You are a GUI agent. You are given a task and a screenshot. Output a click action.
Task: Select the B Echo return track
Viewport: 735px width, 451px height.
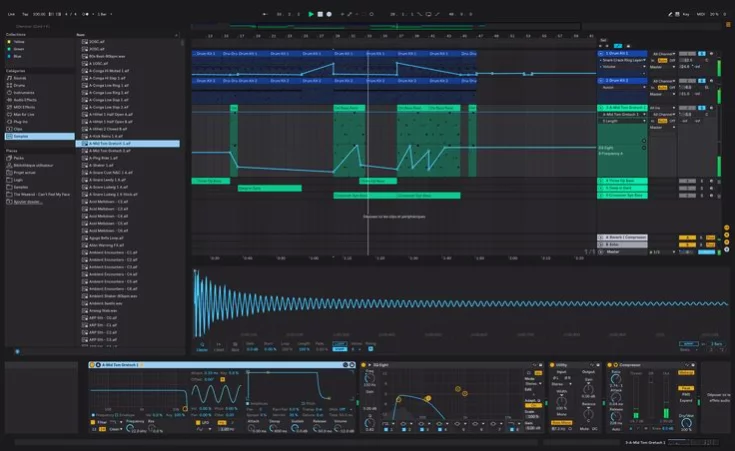(622, 245)
